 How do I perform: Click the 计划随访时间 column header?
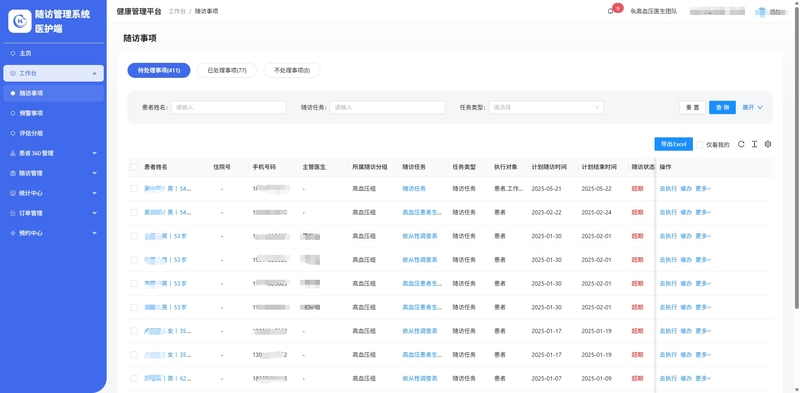point(549,167)
